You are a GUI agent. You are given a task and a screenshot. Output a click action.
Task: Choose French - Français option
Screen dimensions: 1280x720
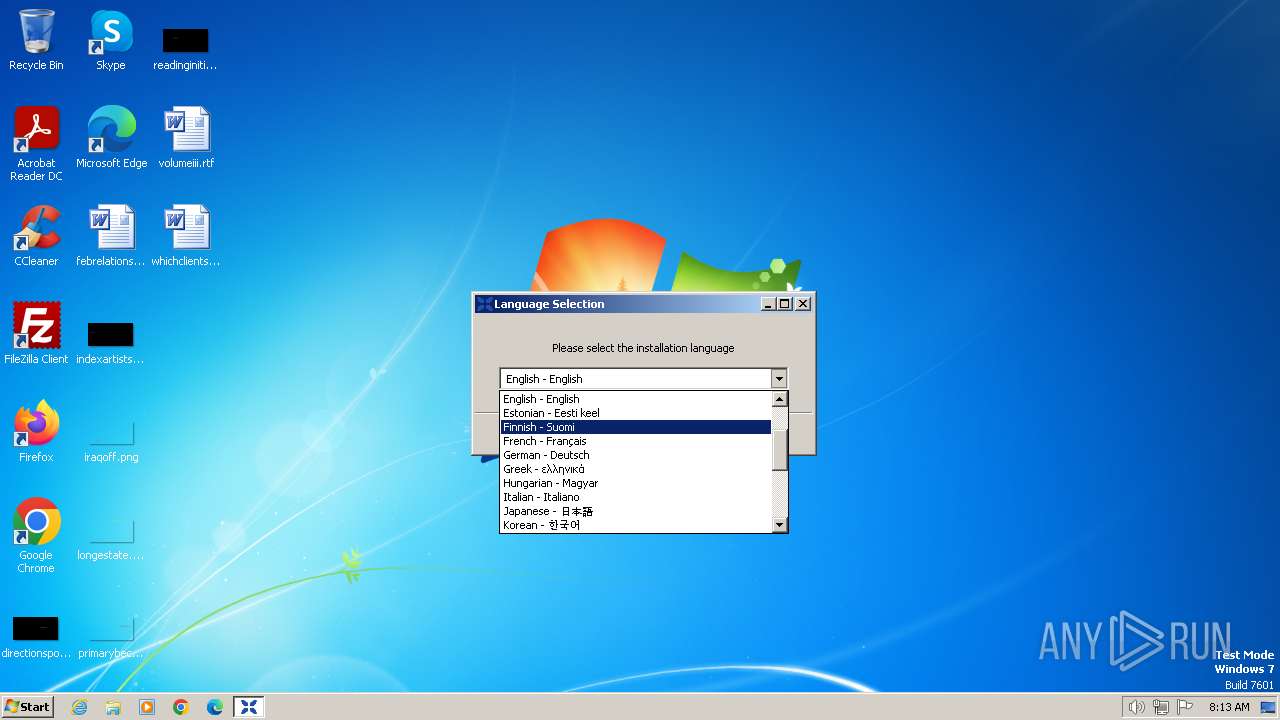[x=636, y=441]
